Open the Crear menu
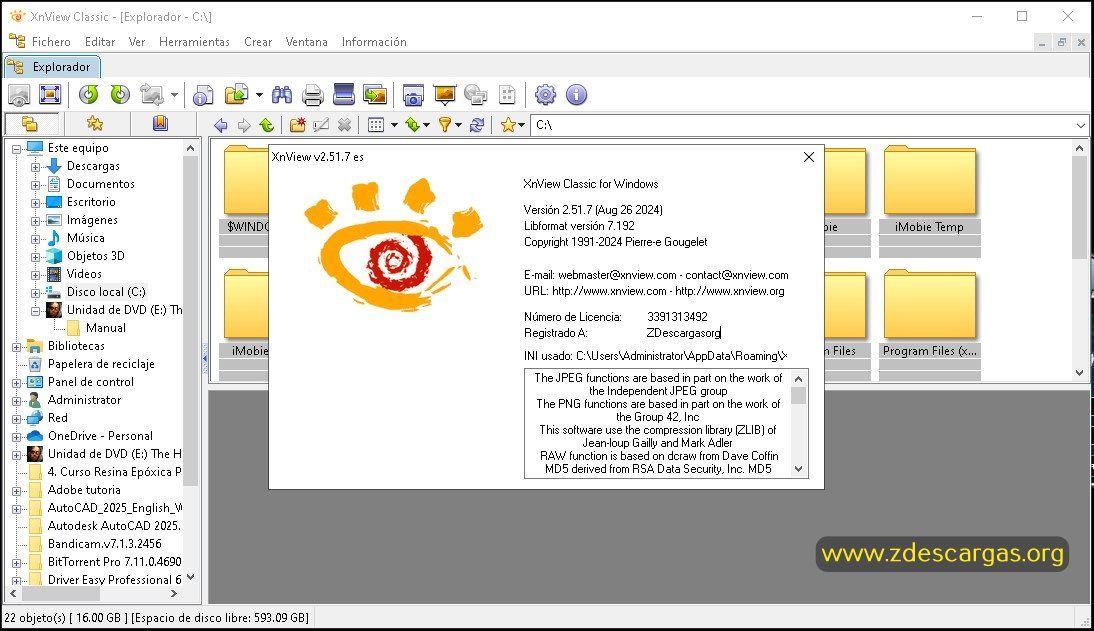Viewport: 1094px width, 631px height. [257, 42]
